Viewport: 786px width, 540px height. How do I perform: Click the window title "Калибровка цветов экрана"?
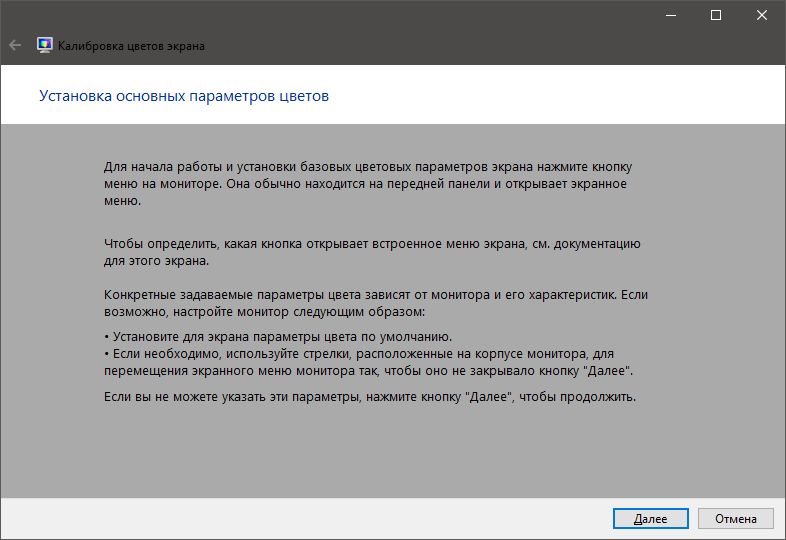click(x=132, y=46)
